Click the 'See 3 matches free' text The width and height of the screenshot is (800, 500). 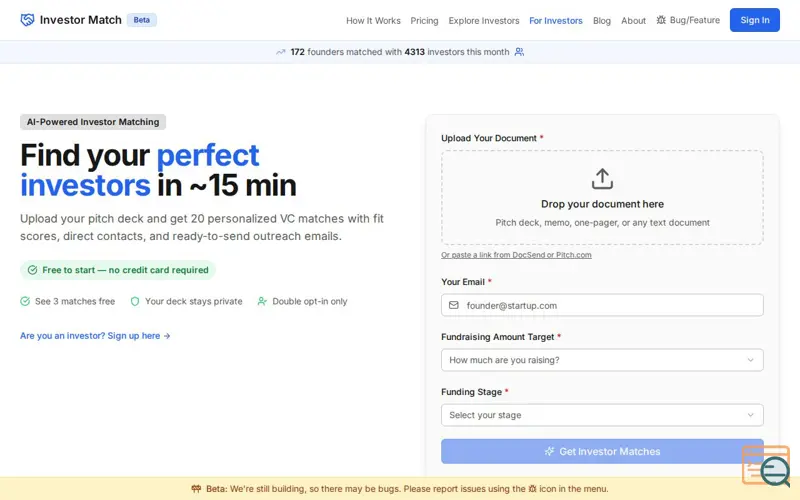[75, 302]
